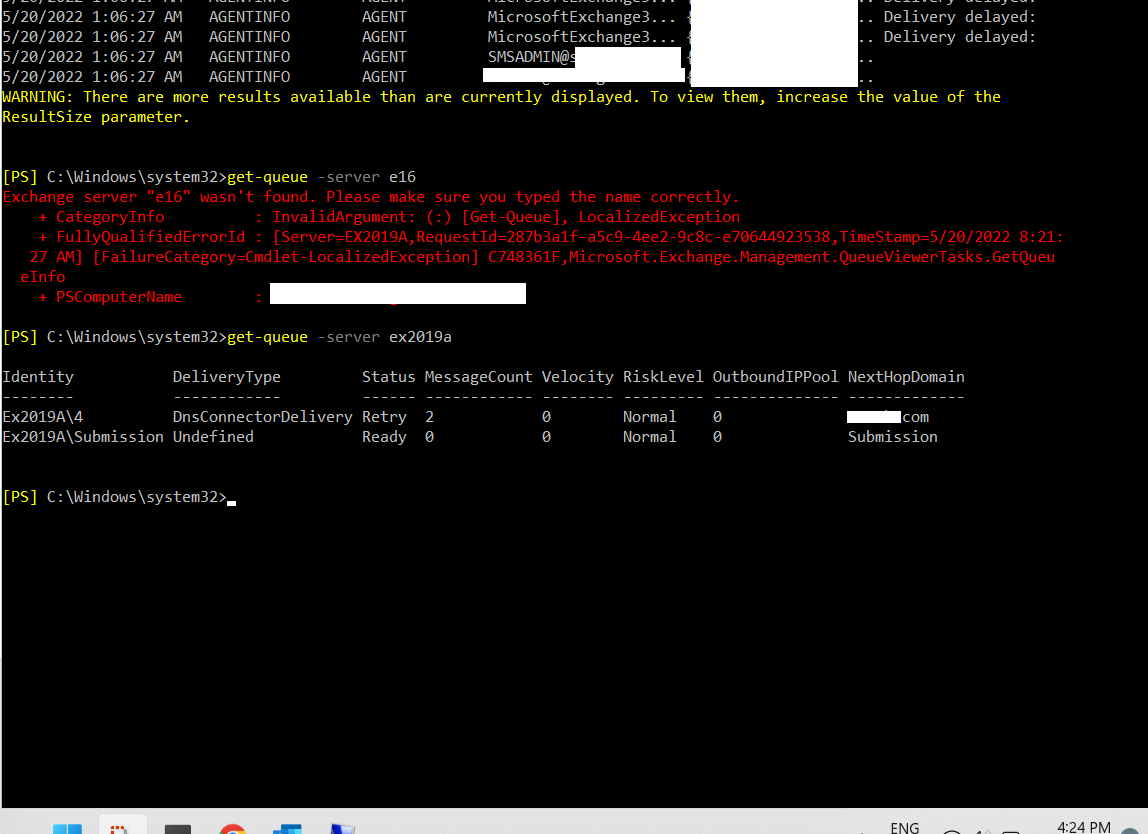This screenshot has height=834, width=1148.
Task: Click the 'Undefined' delivery type value
Action: (213, 437)
